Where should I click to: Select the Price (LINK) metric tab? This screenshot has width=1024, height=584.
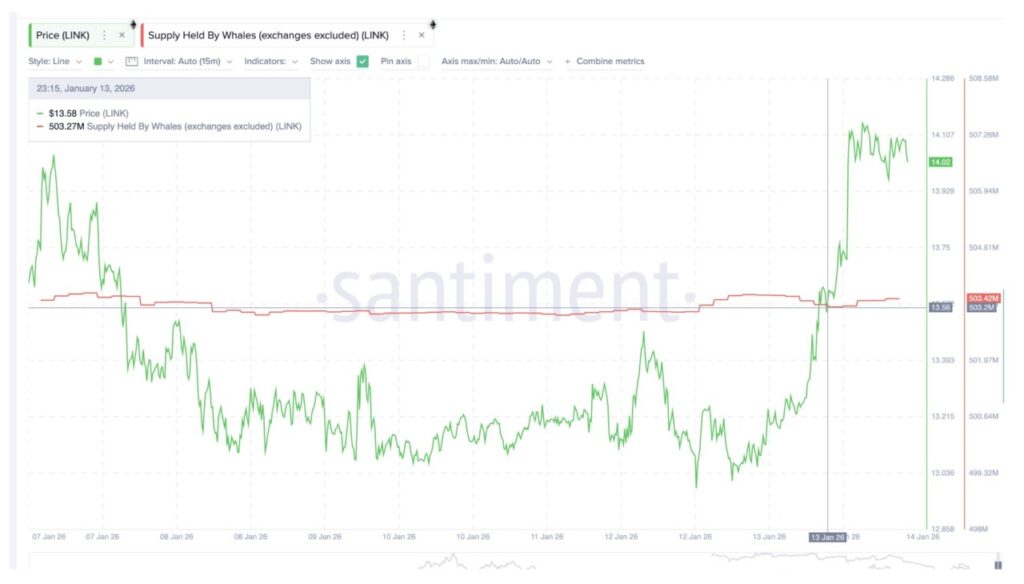pos(62,35)
